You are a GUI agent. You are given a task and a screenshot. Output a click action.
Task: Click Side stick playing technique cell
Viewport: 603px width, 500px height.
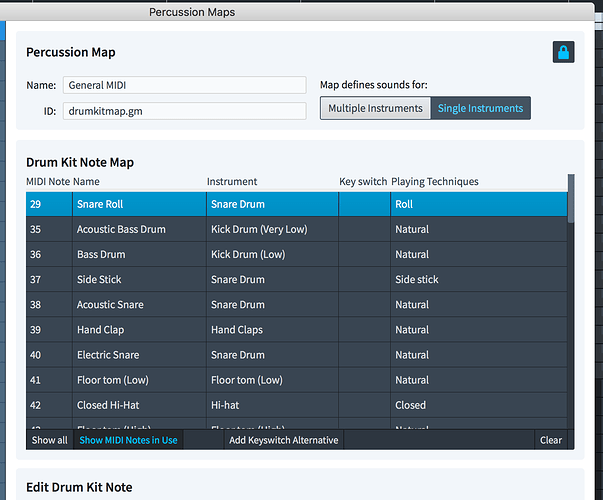479,279
